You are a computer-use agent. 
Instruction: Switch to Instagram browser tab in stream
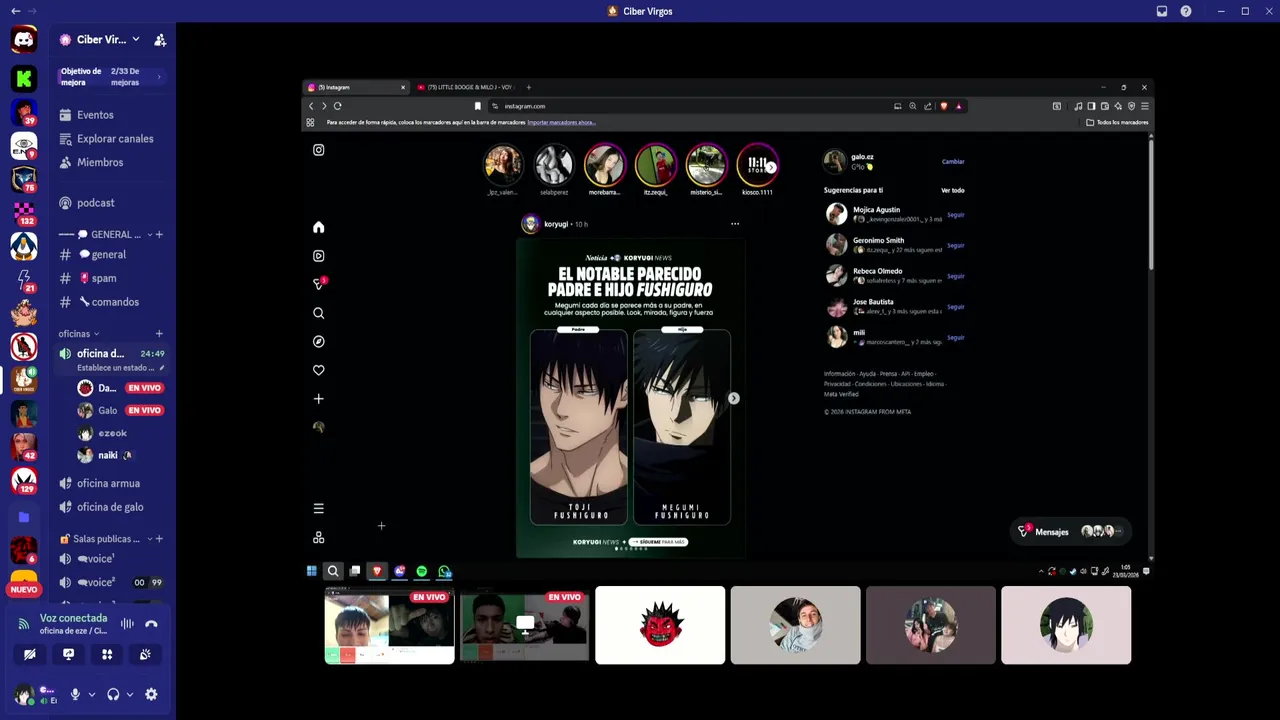[x=357, y=87]
